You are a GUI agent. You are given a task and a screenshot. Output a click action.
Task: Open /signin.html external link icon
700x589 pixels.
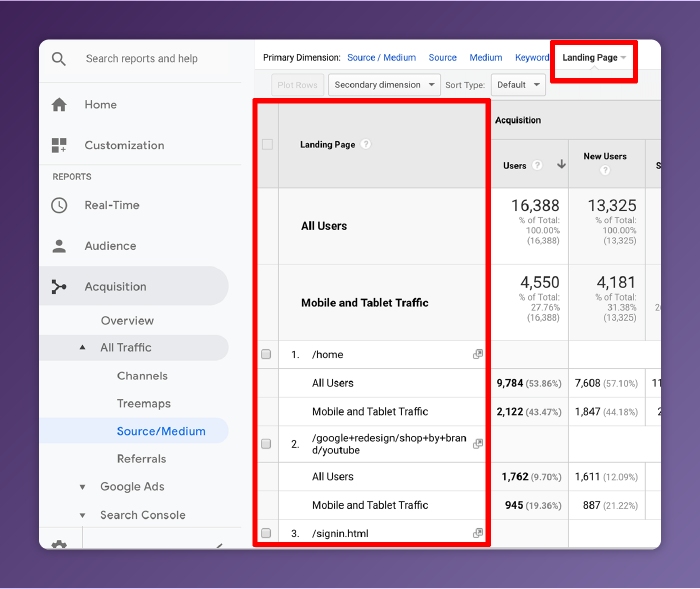(478, 533)
